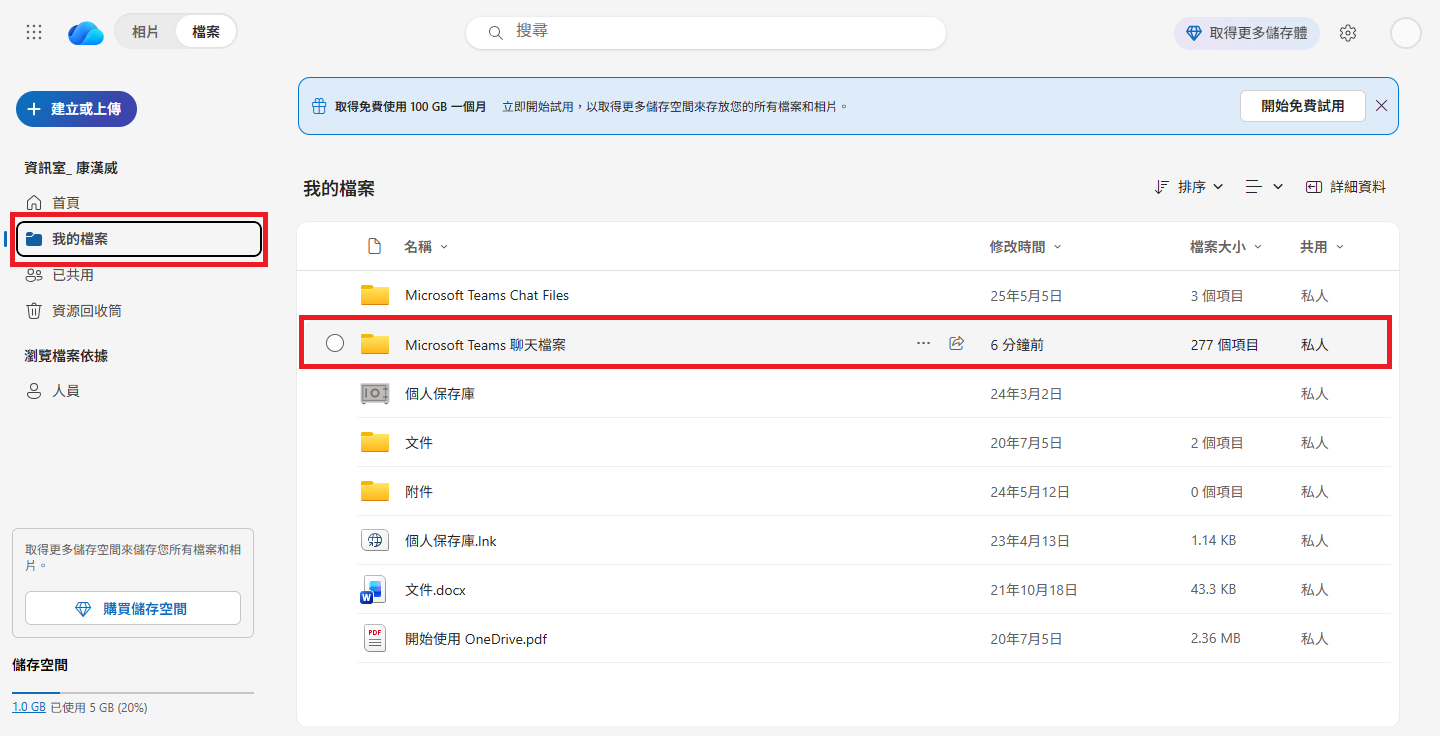Open the 附件 folder name

[x=419, y=491]
